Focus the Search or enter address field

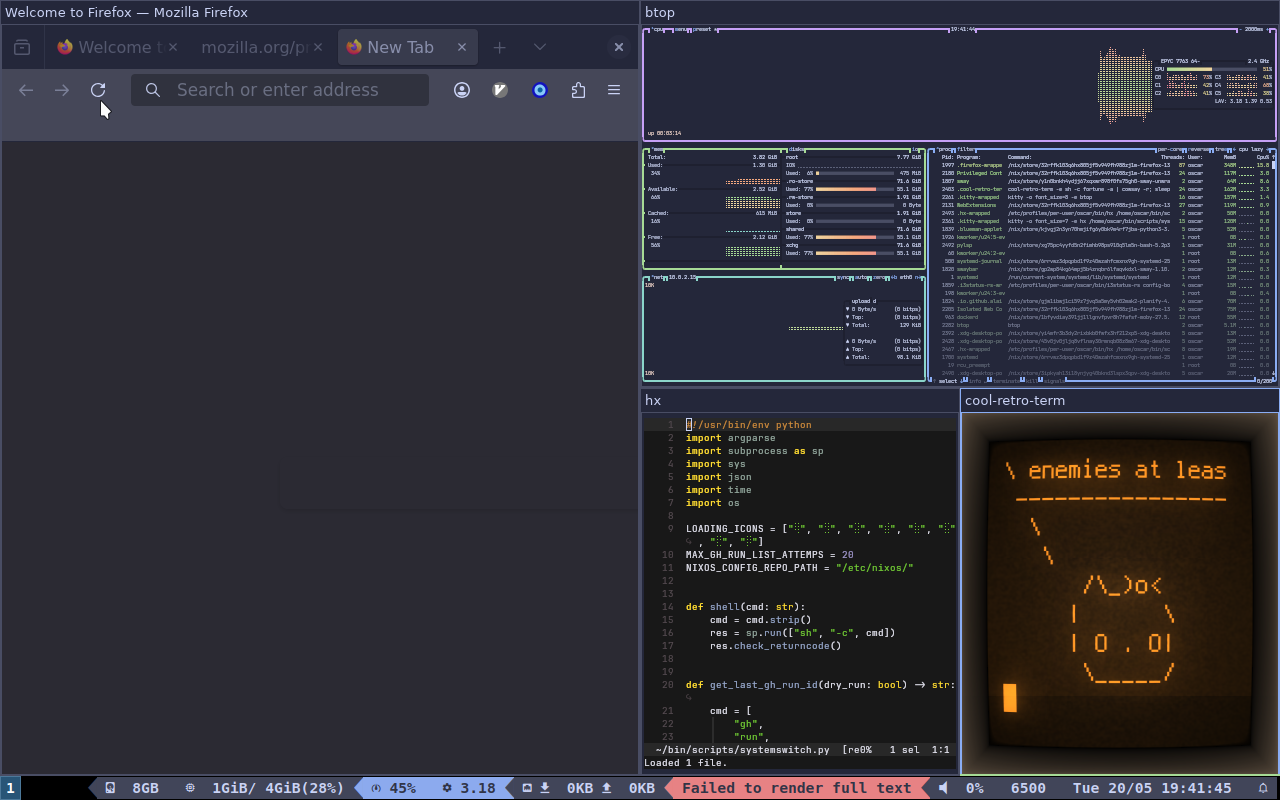click(x=280, y=90)
